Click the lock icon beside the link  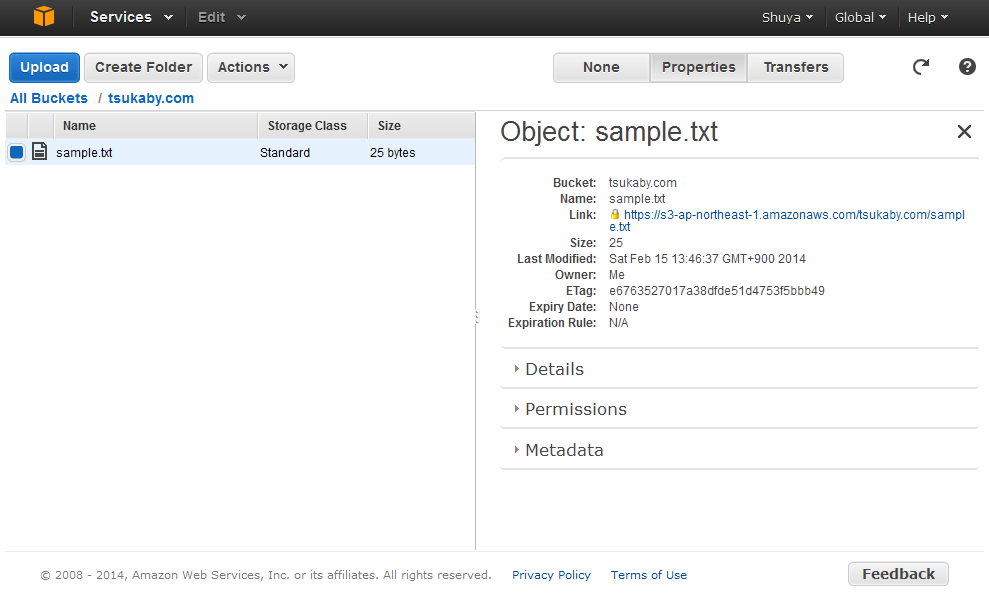[615, 215]
